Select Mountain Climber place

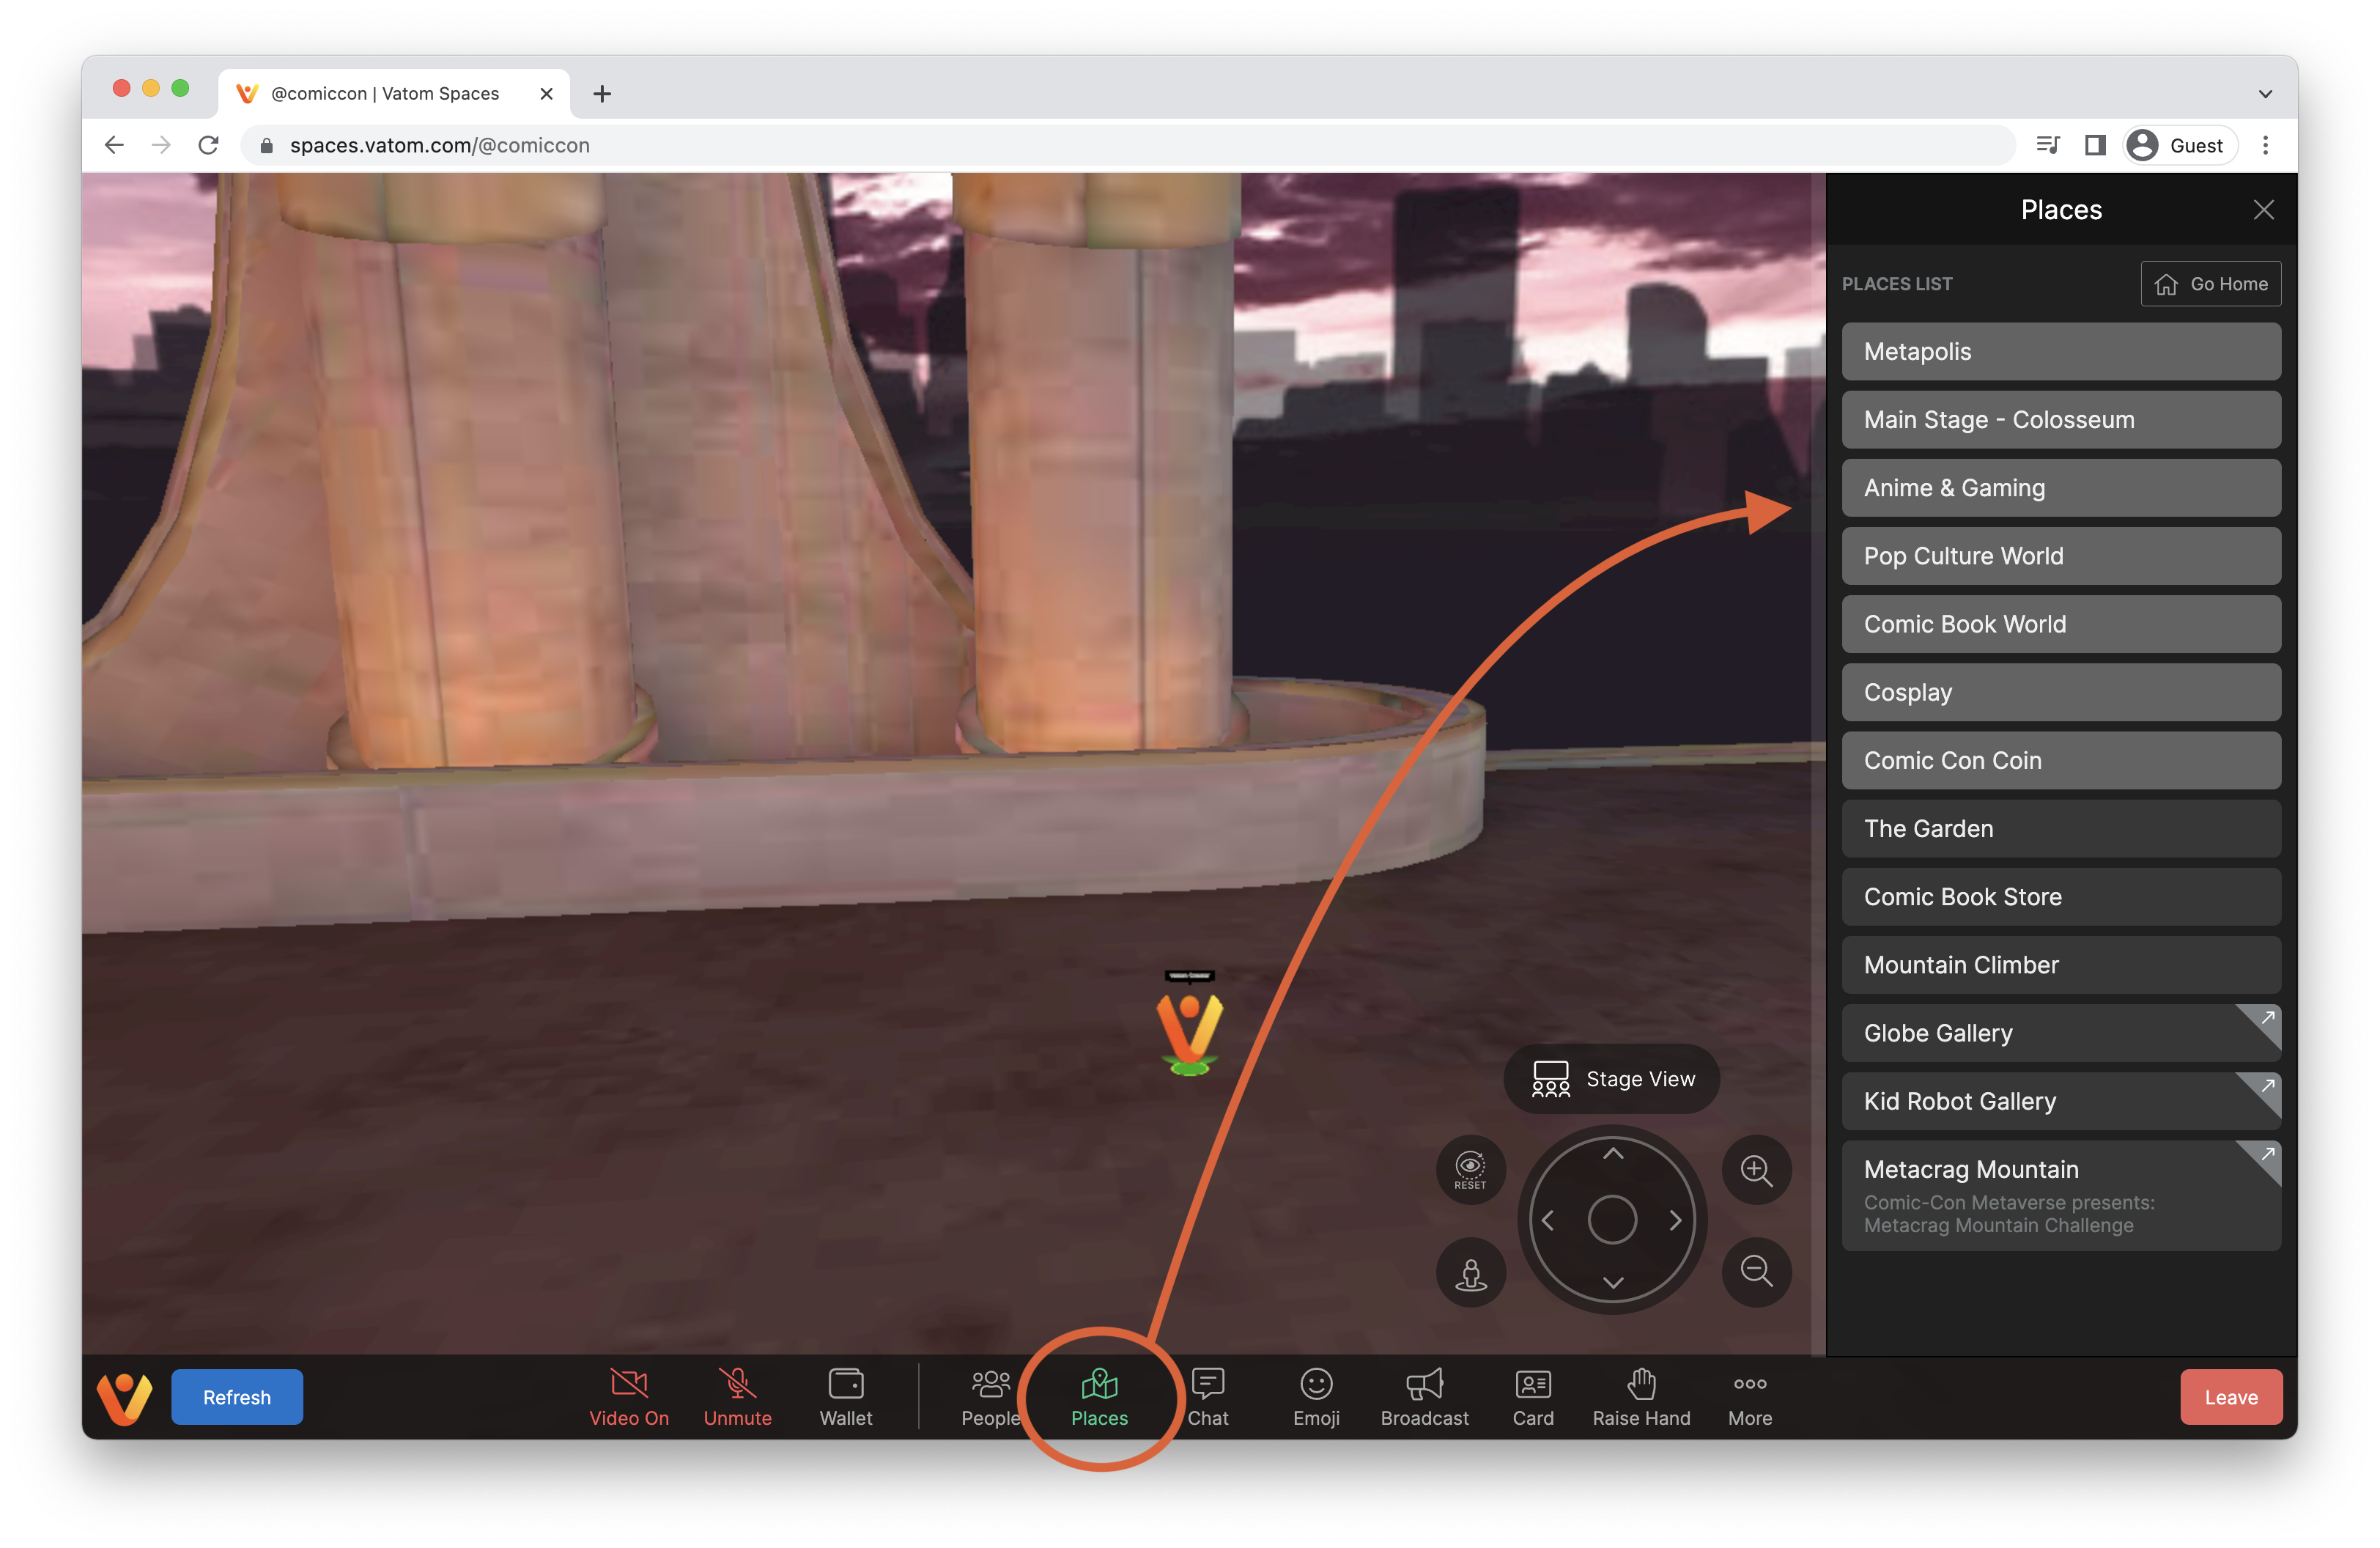2061,965
